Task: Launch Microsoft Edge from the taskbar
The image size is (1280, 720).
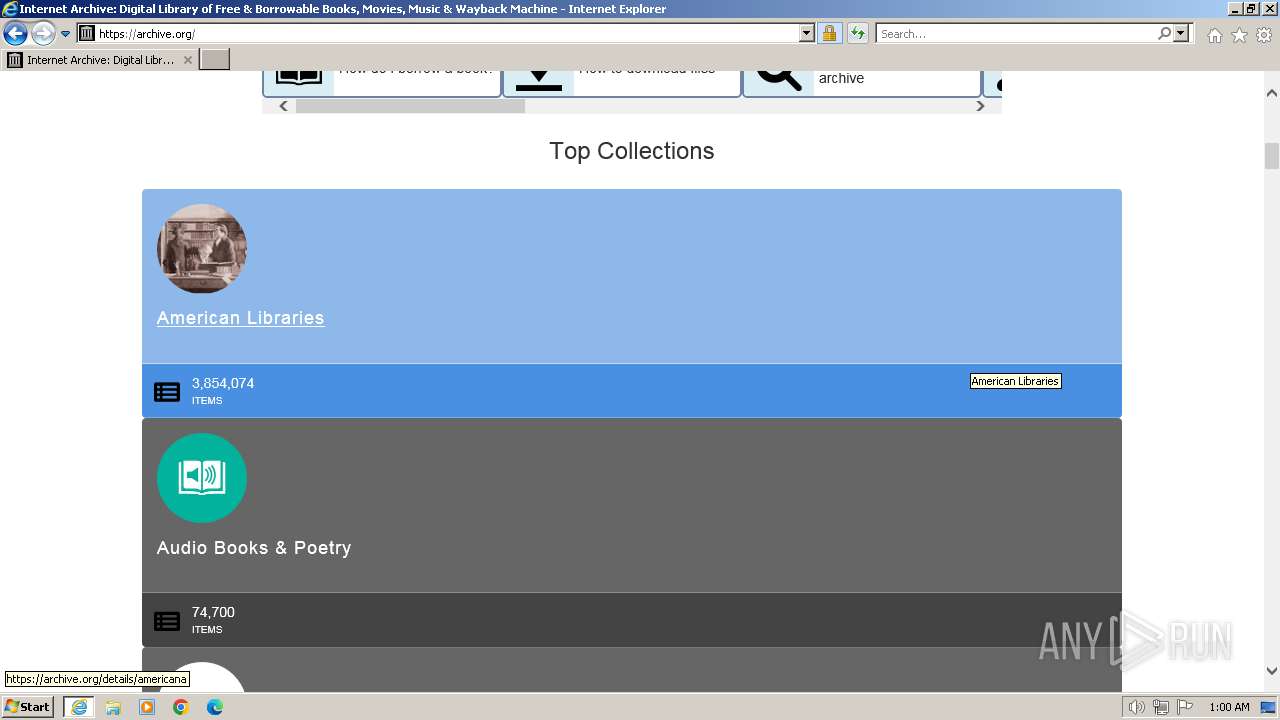Action: [215, 707]
